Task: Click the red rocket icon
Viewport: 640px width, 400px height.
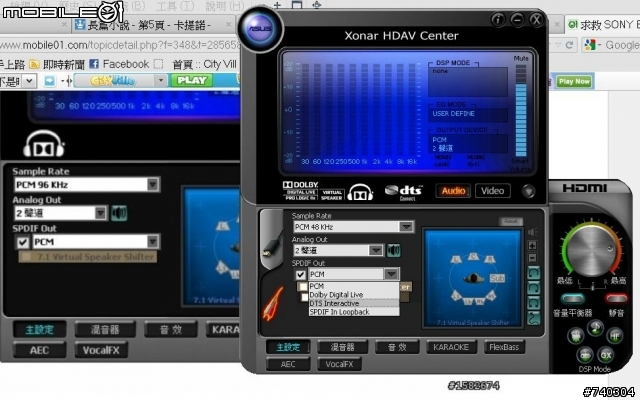Action: [272, 303]
